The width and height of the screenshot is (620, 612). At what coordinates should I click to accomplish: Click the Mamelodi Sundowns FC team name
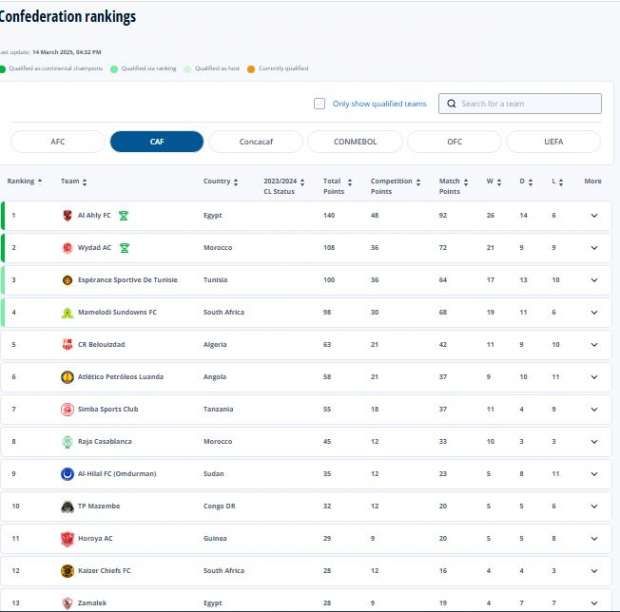click(117, 312)
